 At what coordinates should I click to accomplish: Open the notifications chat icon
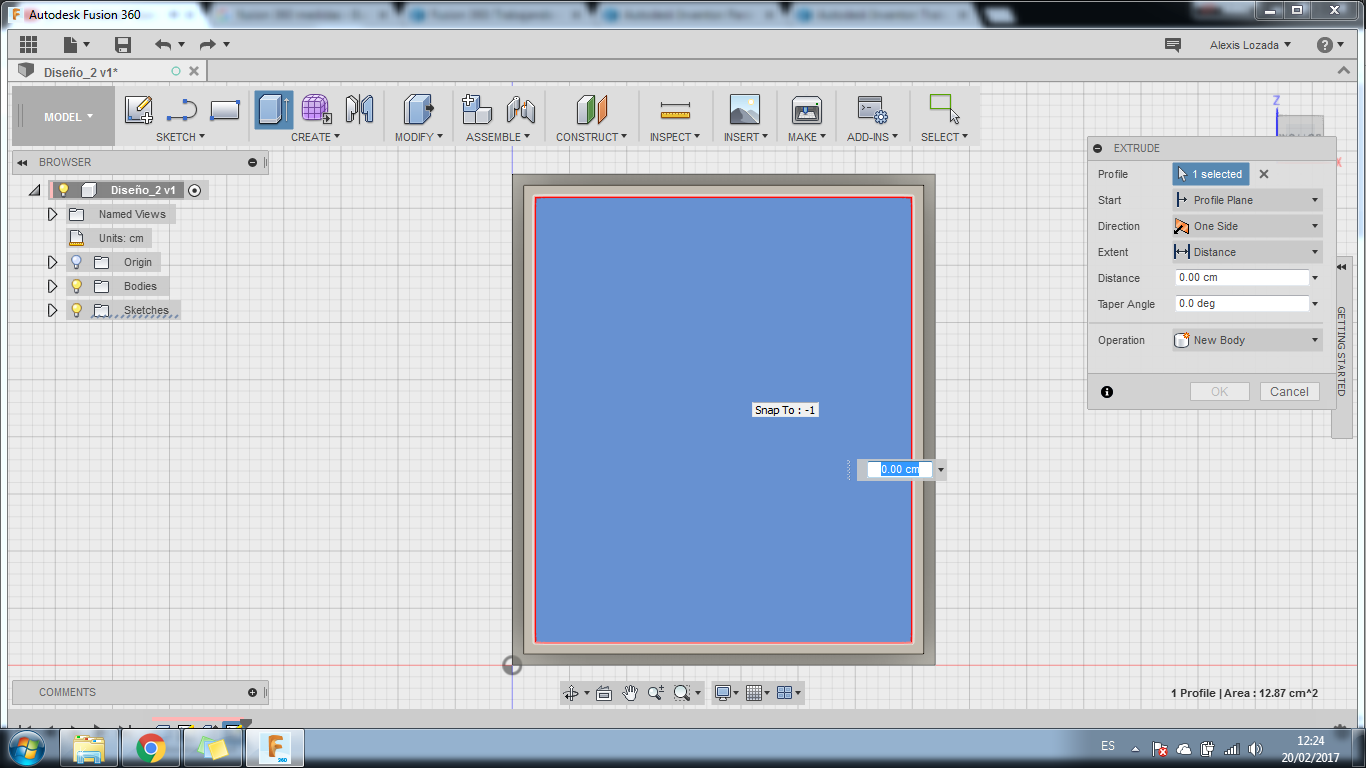coord(1173,45)
